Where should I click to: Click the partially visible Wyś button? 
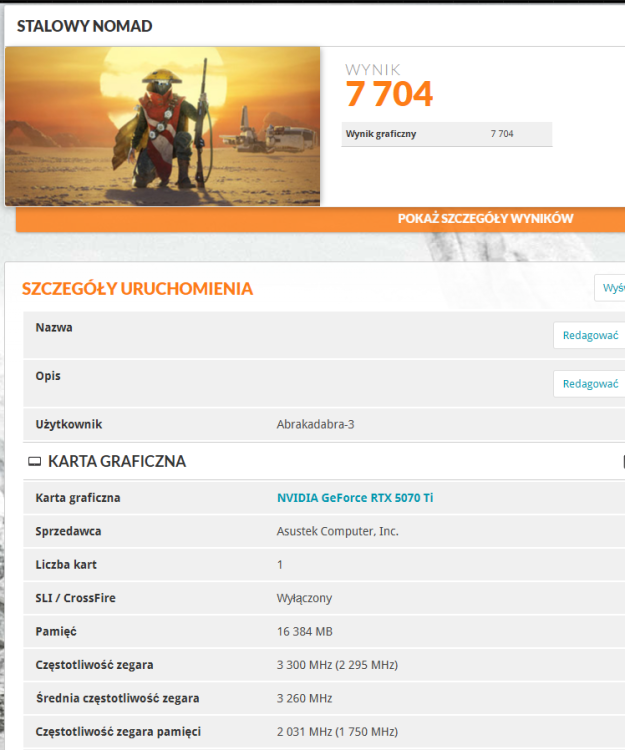click(x=610, y=288)
